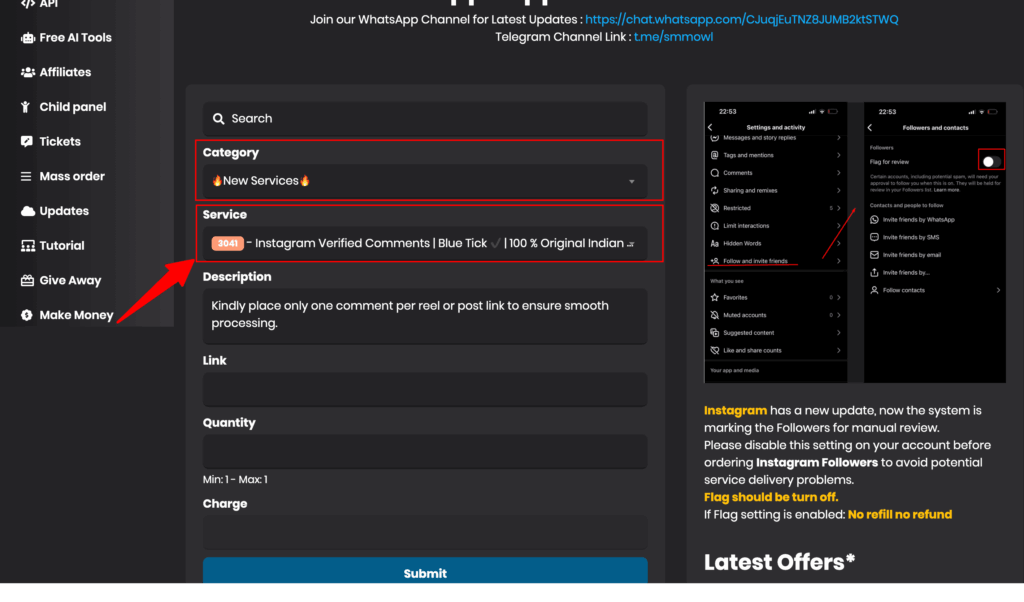Click the 'Min: 1 - Max: 1' text
Image resolution: width=1024 pixels, height=602 pixels.
(x=235, y=479)
